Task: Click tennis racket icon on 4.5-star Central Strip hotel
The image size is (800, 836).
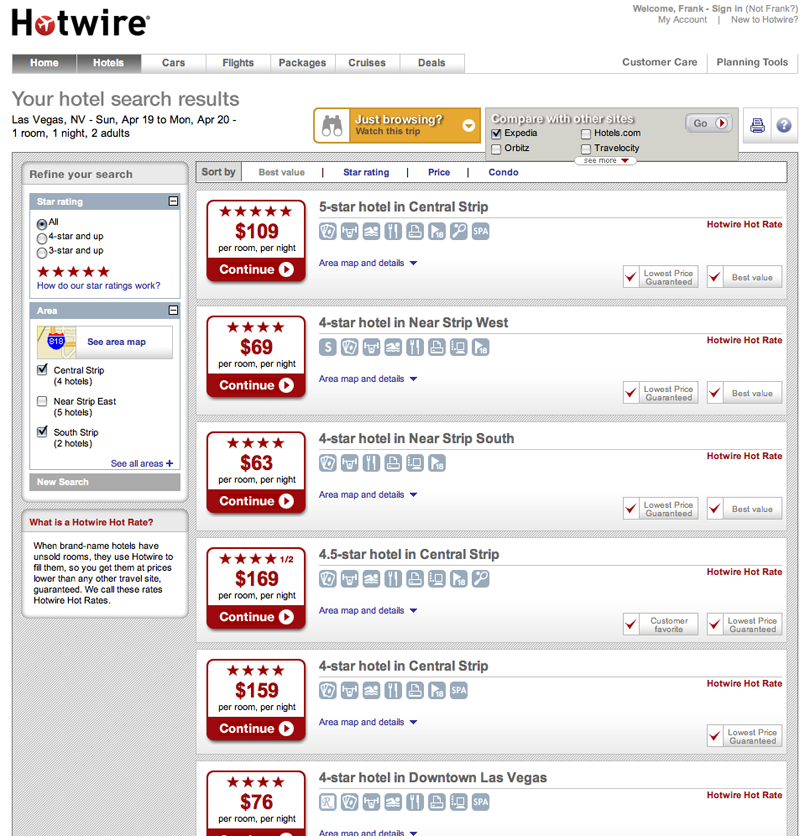Action: [x=481, y=579]
